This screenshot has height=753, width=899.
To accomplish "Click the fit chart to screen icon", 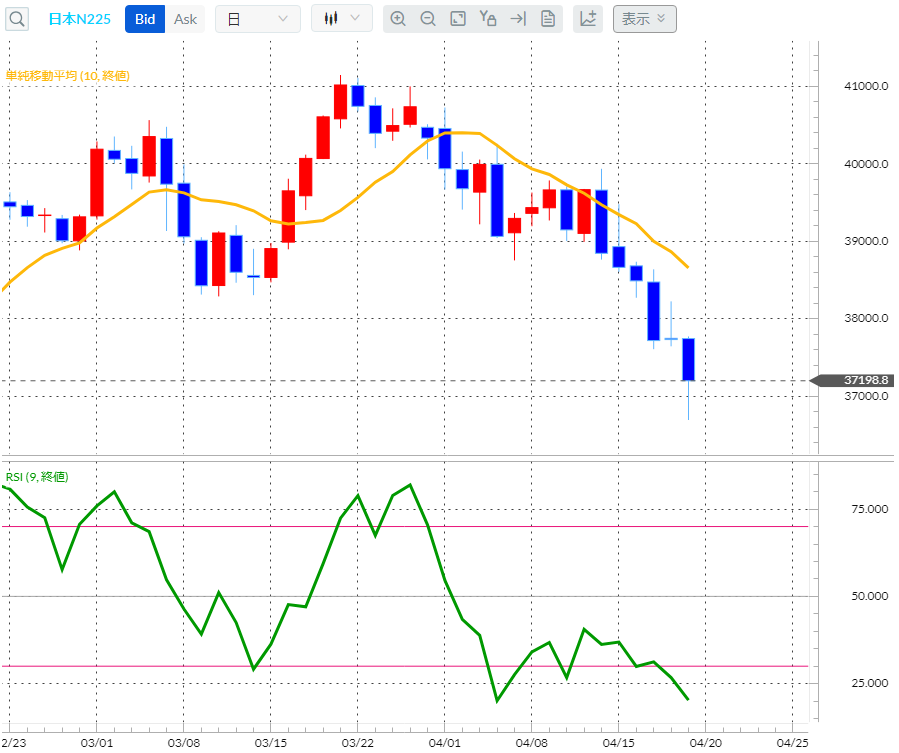I will coord(458,18).
